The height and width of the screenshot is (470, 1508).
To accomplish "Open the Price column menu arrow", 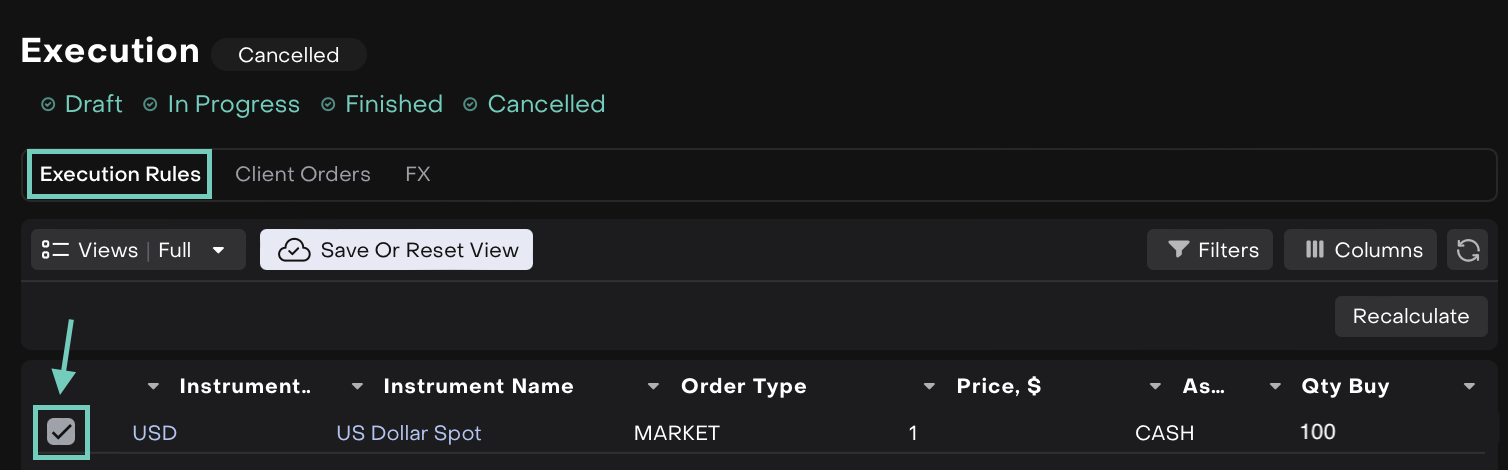I will click(930, 387).
